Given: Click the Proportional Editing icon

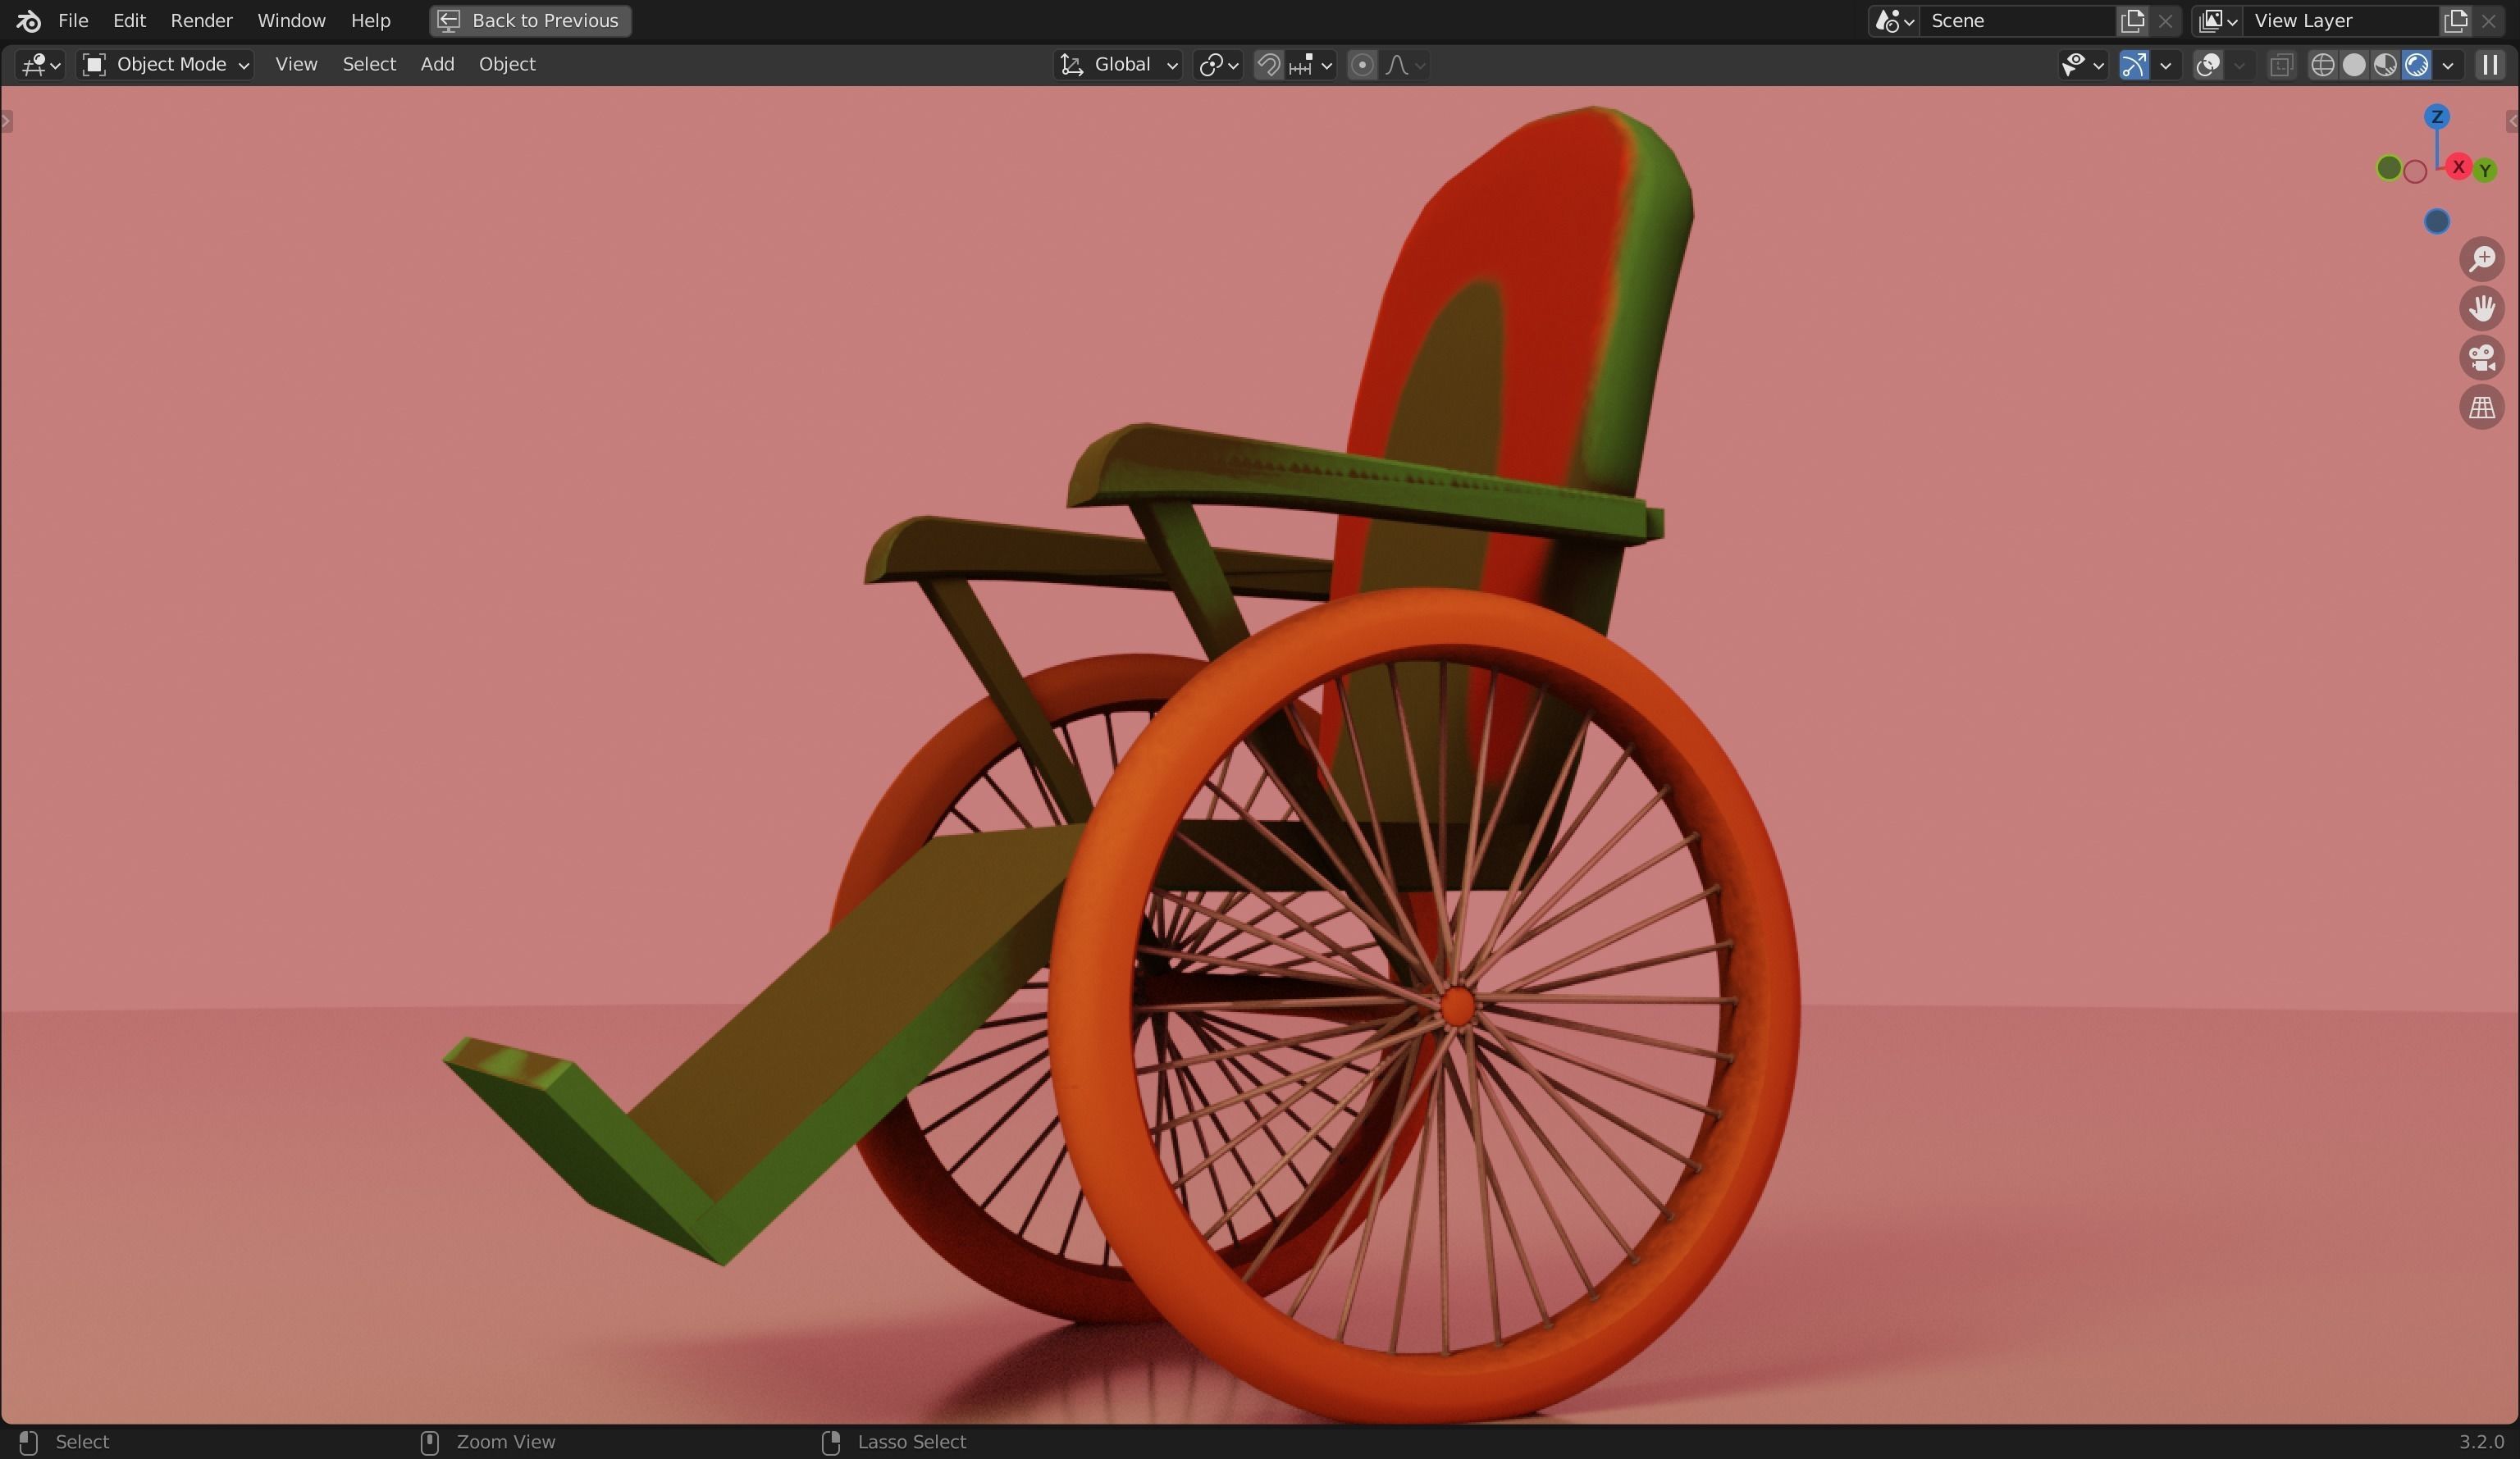Looking at the screenshot, I should [x=1361, y=64].
